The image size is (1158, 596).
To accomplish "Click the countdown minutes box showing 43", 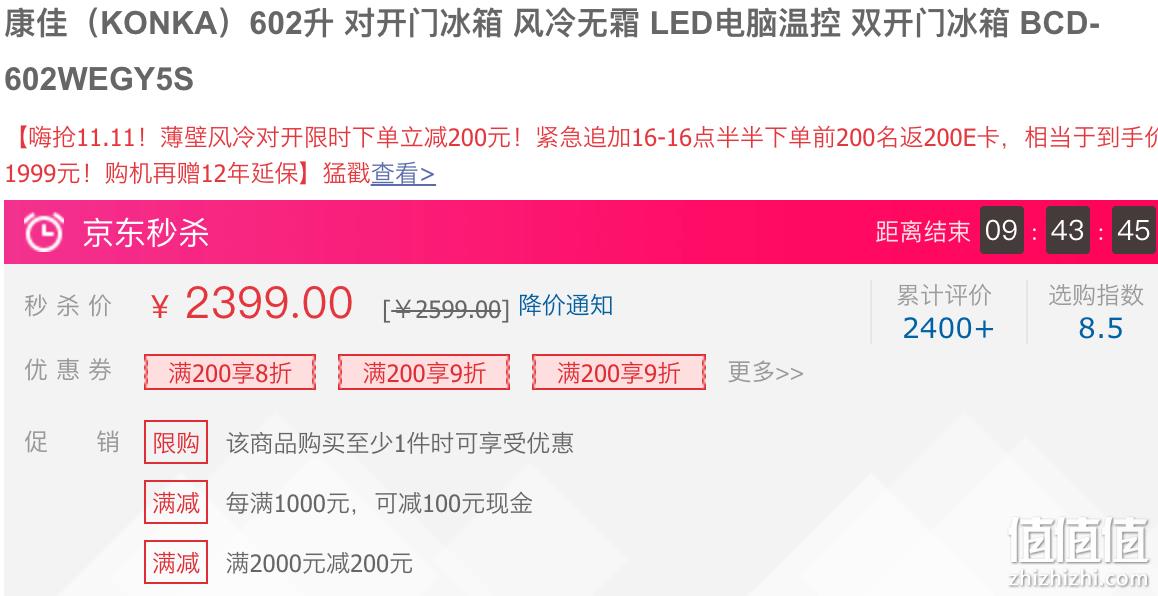I will [x=1068, y=230].
